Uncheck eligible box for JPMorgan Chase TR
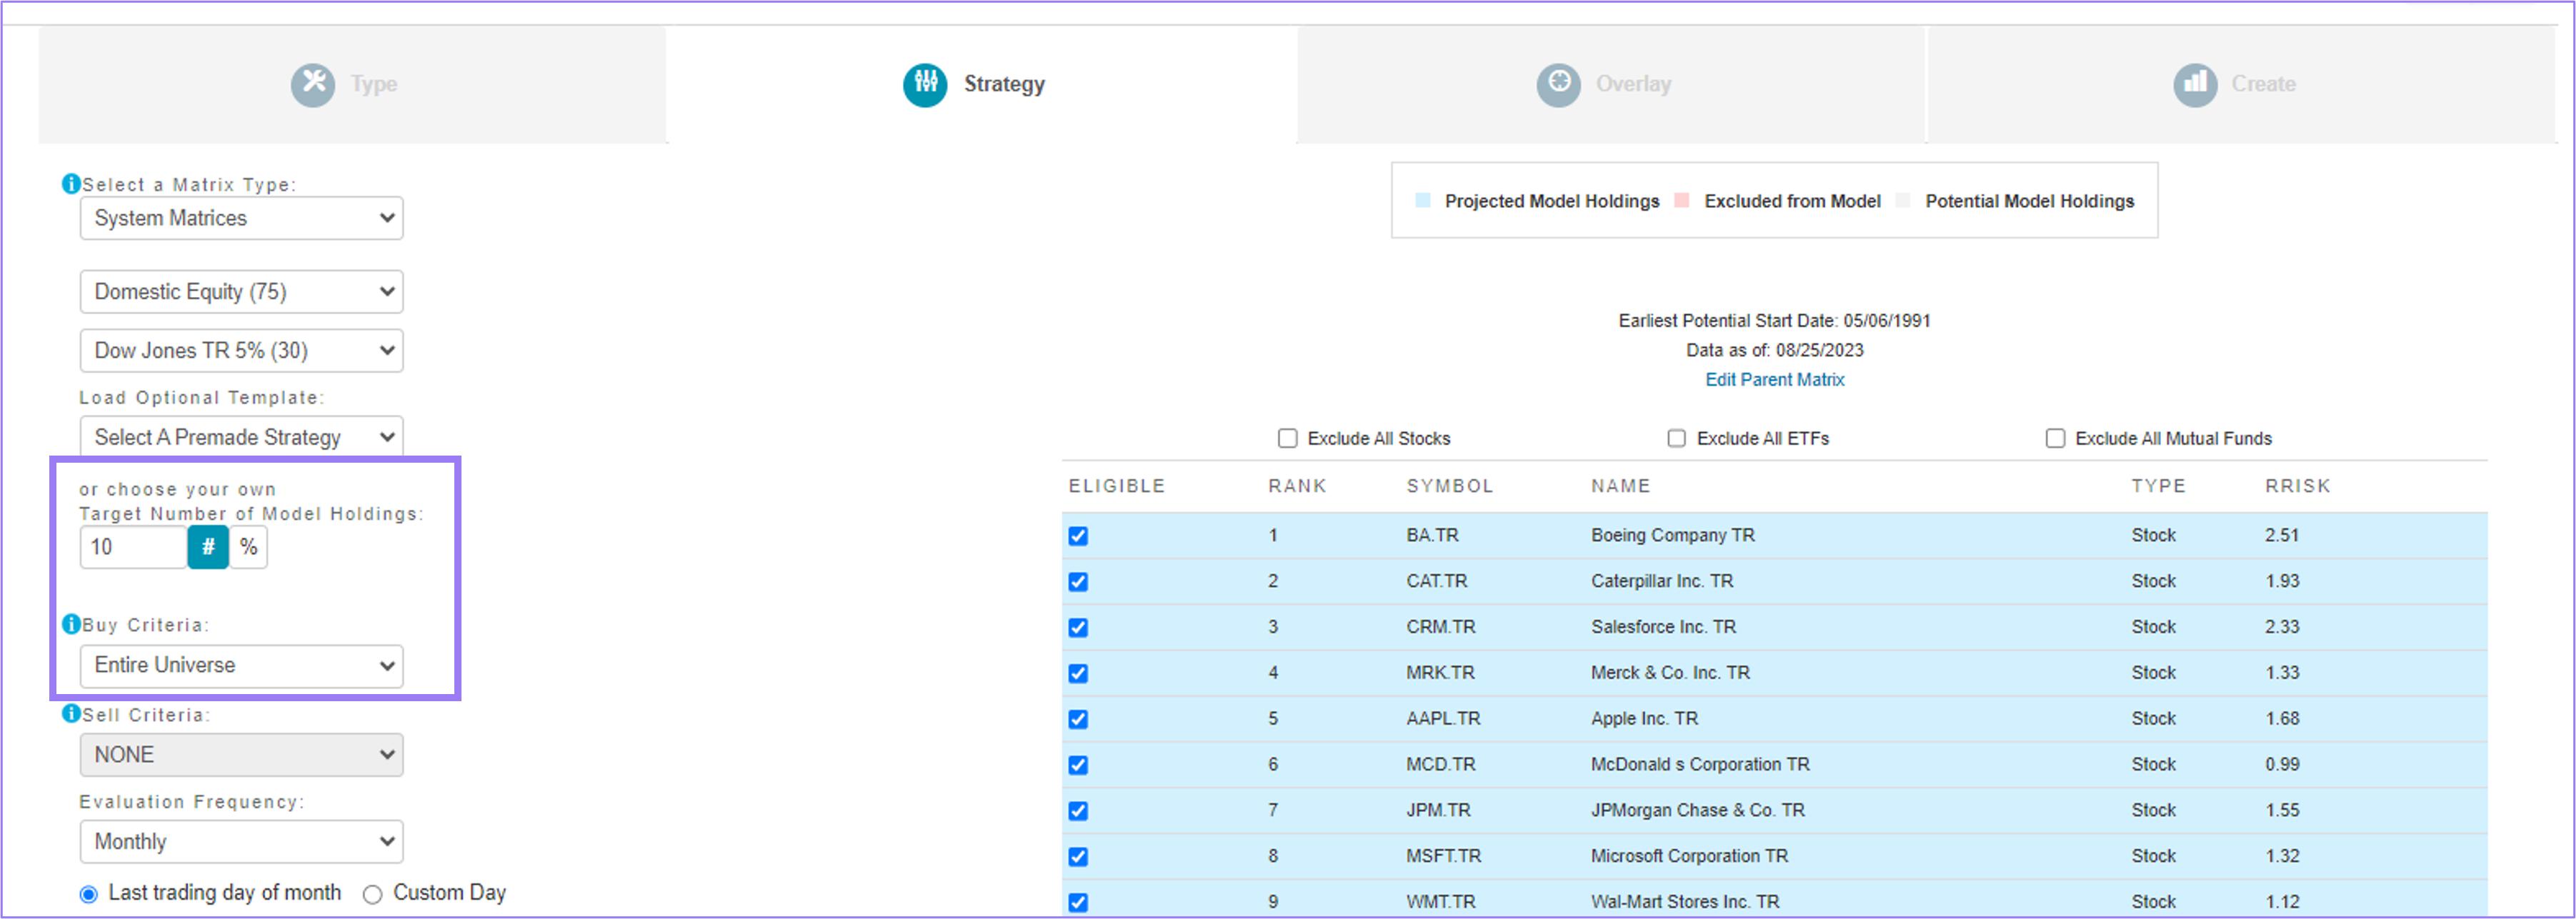Viewport: 2576px width, 919px height. pos(1078,811)
